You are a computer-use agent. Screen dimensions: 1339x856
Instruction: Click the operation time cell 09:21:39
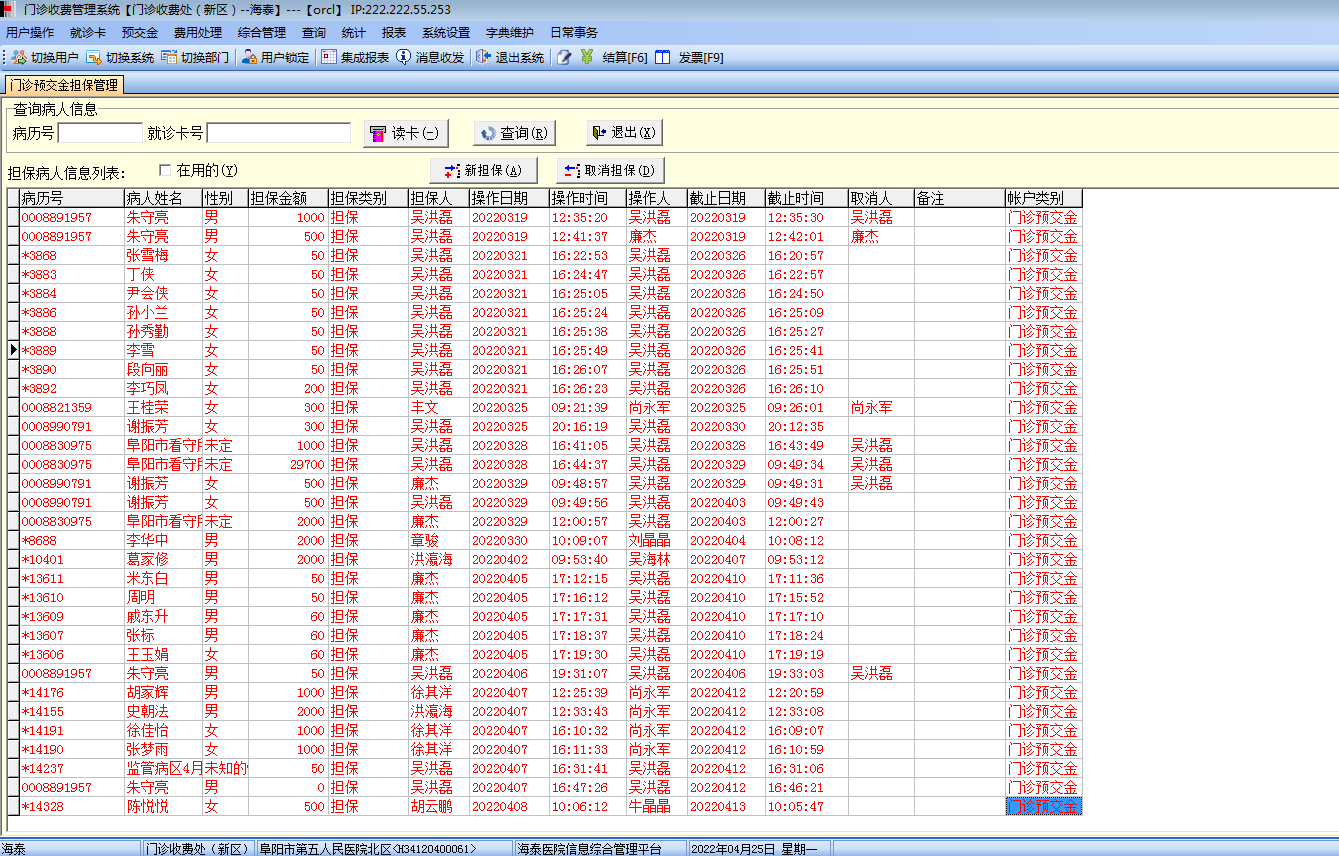pos(588,408)
